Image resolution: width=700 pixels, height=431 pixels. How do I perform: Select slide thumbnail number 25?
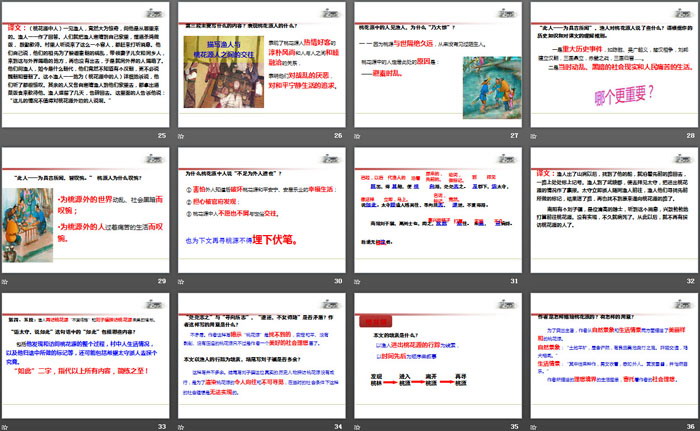[87, 62]
